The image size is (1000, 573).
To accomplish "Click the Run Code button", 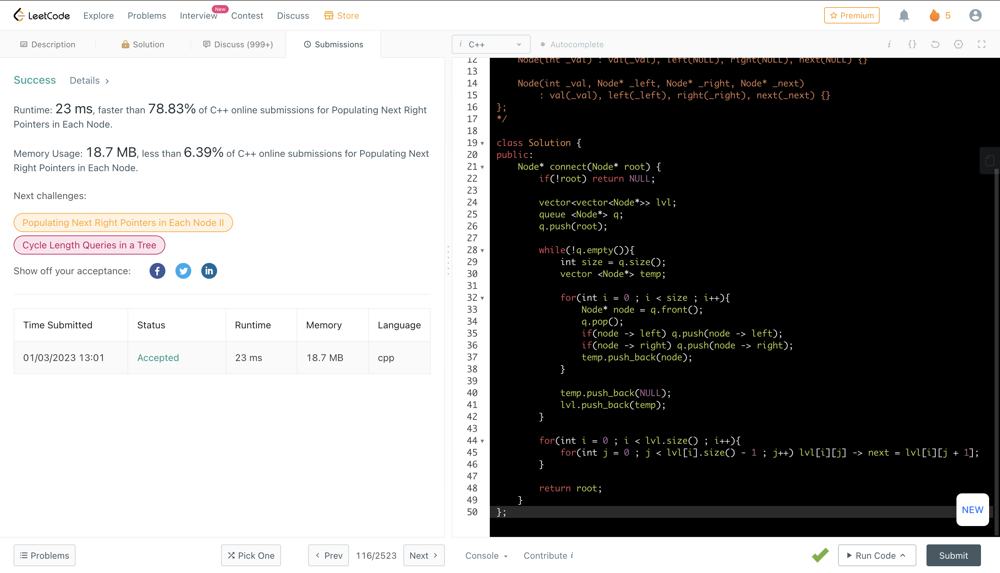I will click(877, 555).
